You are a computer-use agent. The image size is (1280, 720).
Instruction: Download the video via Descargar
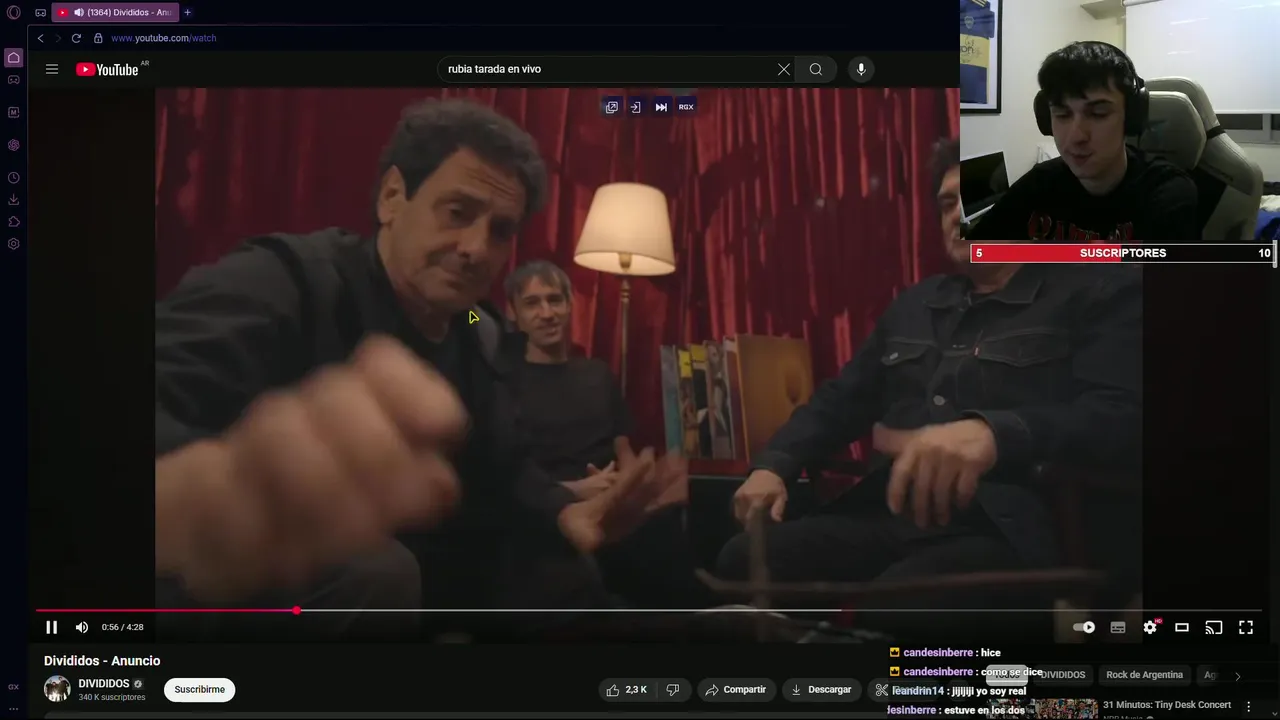pos(821,689)
